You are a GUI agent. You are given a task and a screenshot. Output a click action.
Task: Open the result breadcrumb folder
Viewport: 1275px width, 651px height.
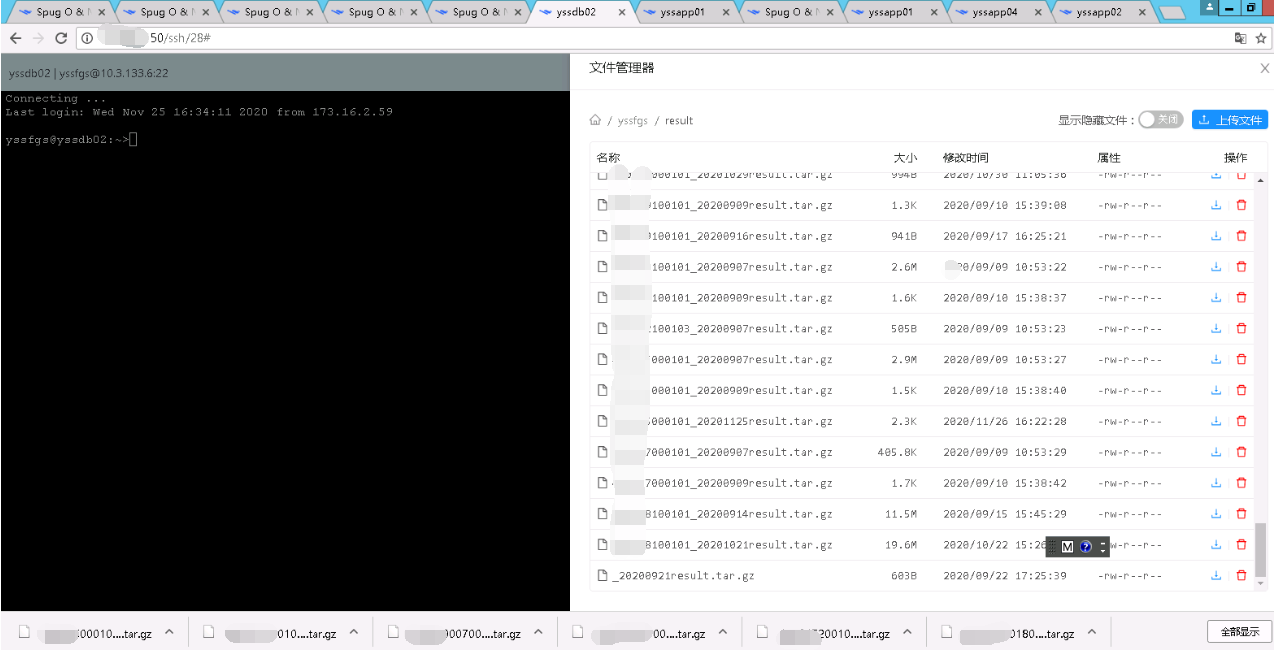click(679, 120)
